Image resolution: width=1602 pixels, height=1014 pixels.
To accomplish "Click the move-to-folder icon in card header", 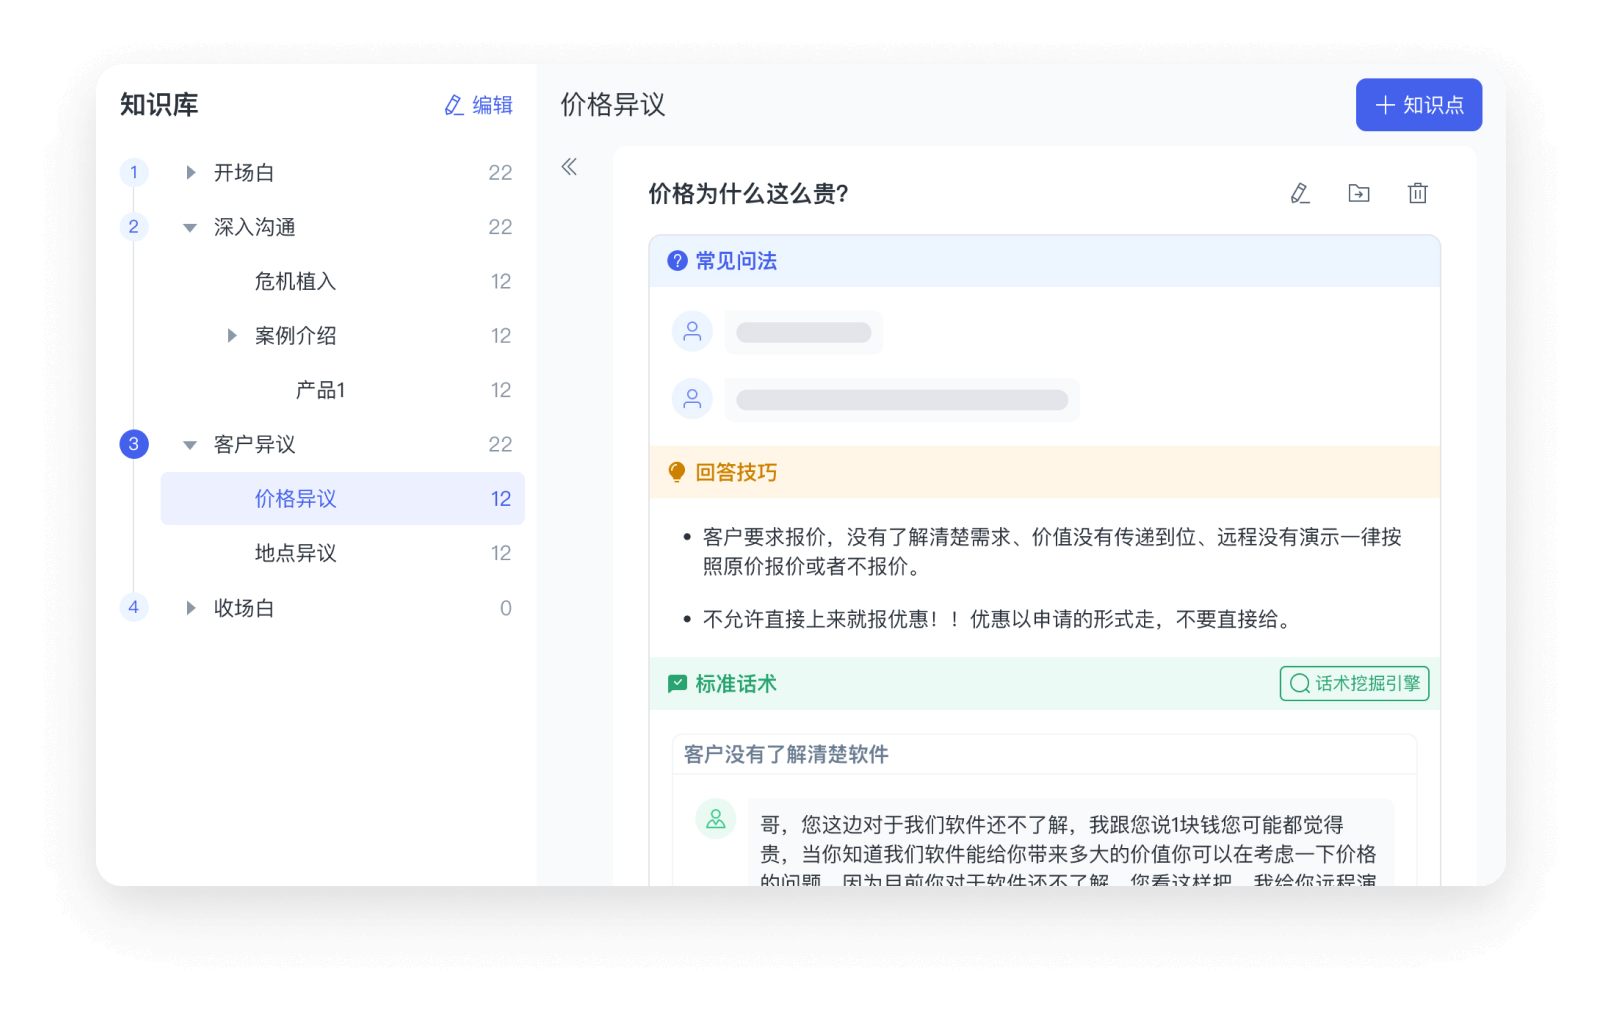I will pos(1359,193).
